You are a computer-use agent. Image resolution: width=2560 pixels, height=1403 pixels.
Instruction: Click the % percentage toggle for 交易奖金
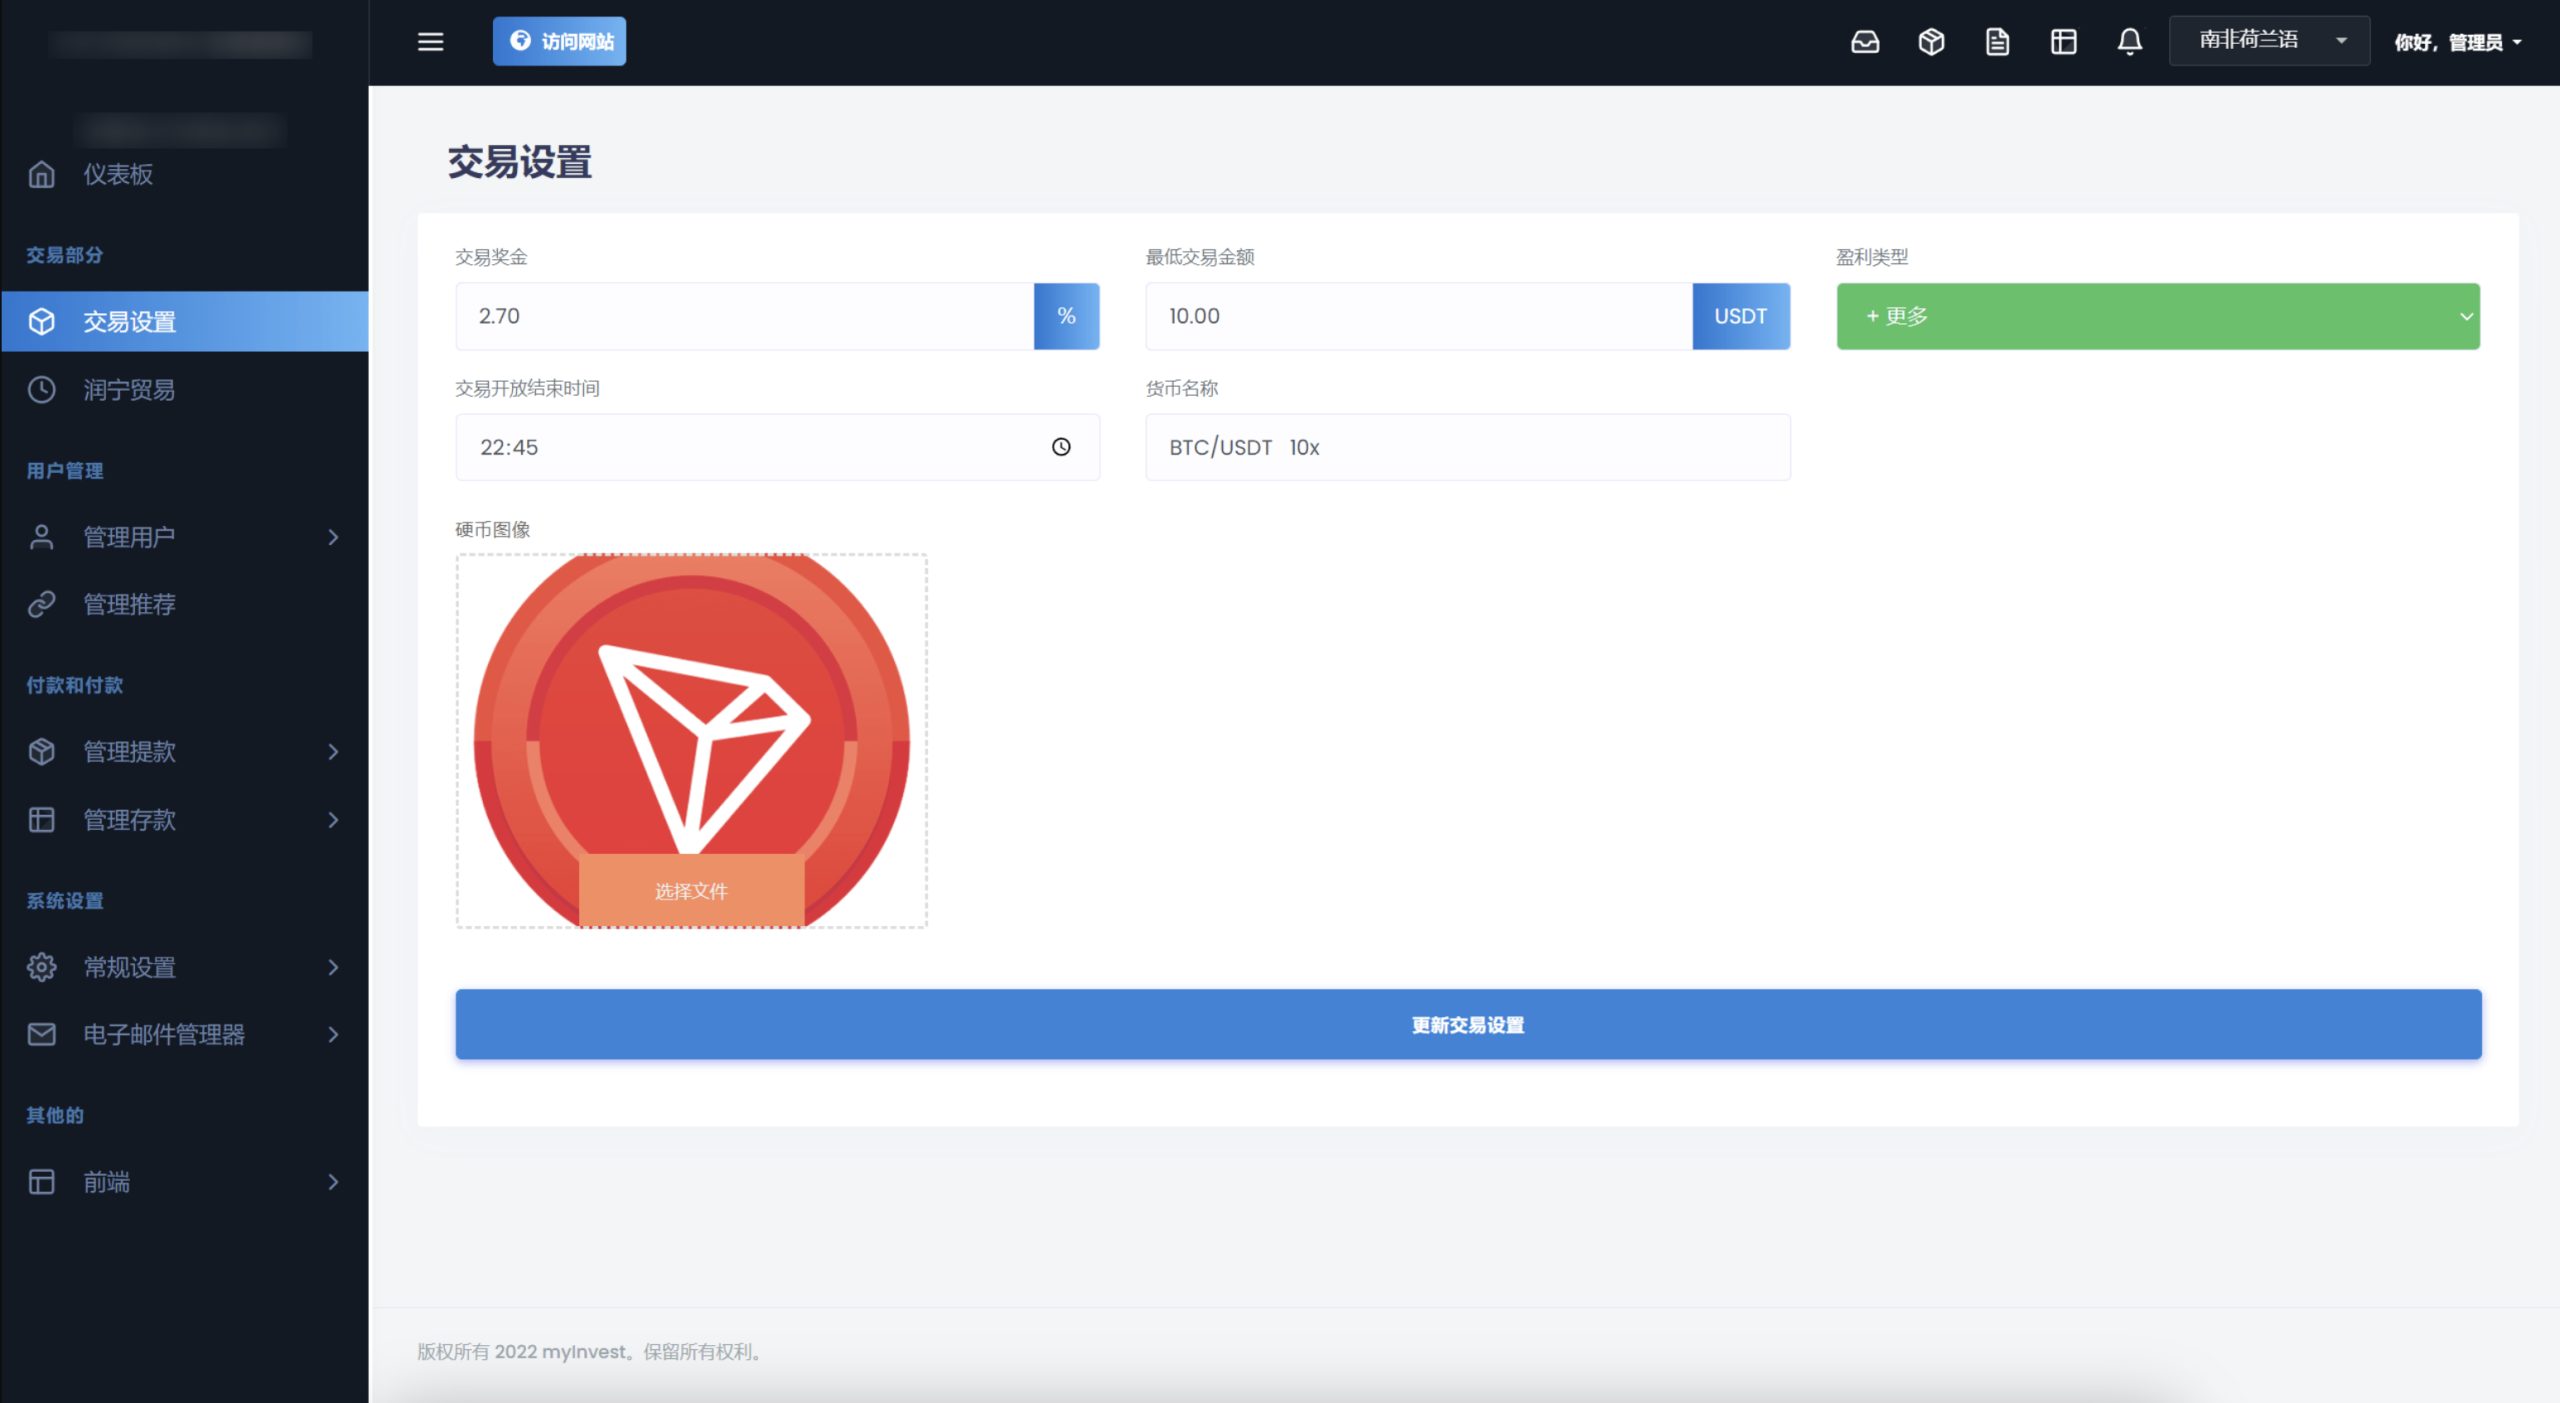(x=1066, y=314)
